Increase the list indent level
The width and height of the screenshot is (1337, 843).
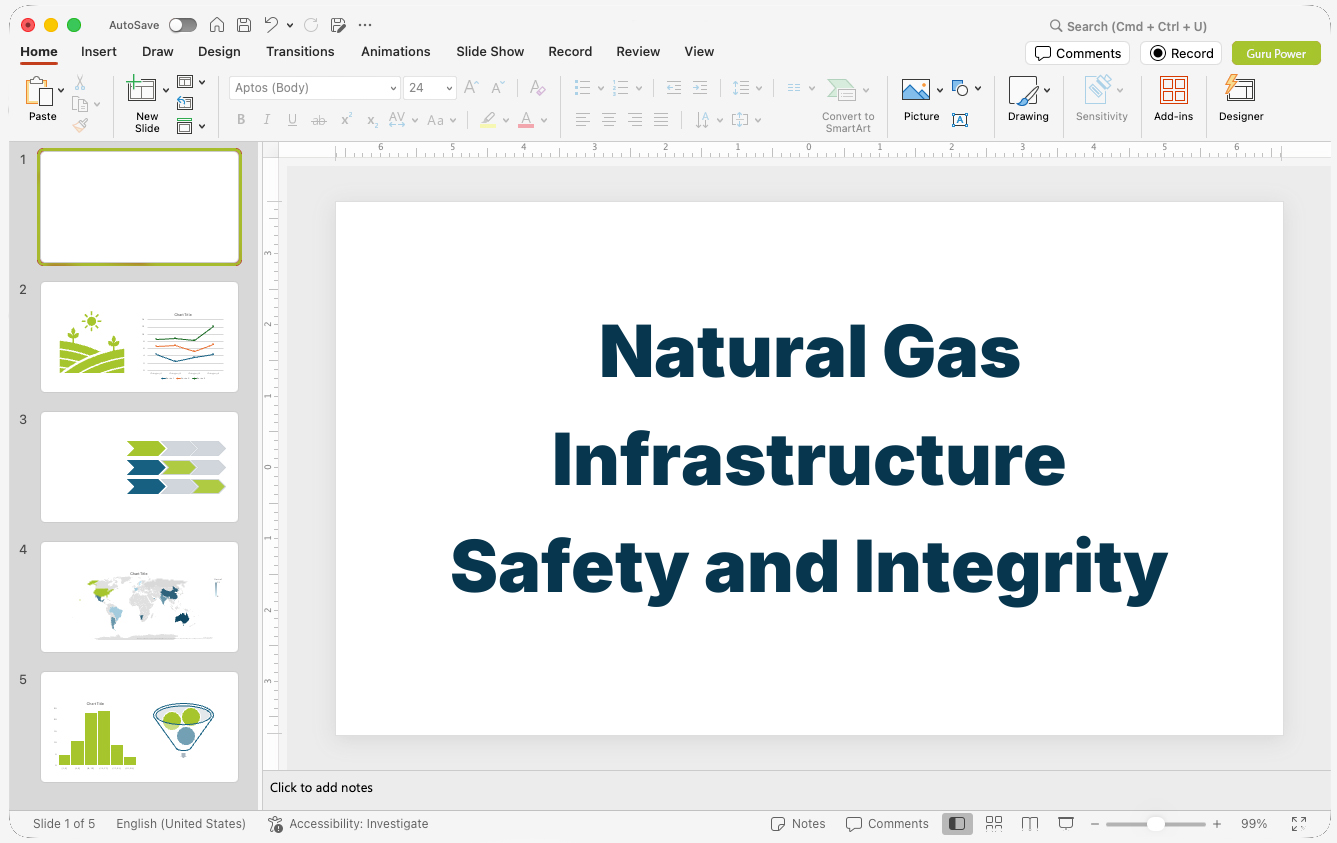pos(700,88)
